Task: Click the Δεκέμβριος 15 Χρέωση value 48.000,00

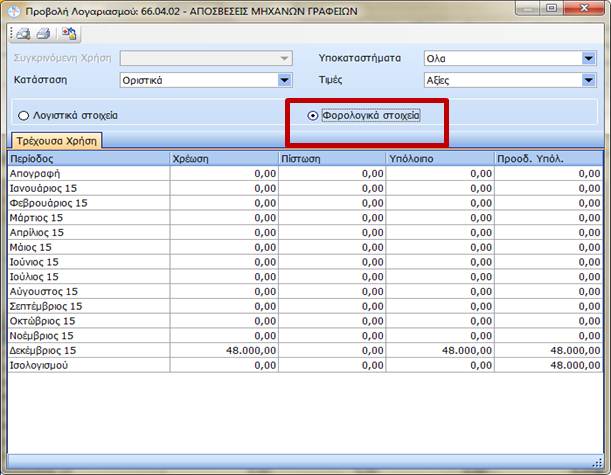Action: click(x=251, y=350)
